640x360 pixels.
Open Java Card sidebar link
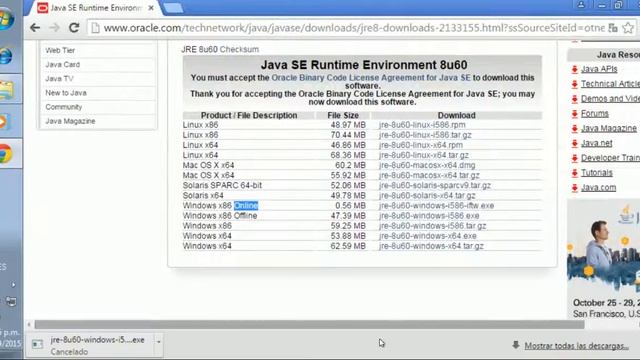click(x=63, y=64)
